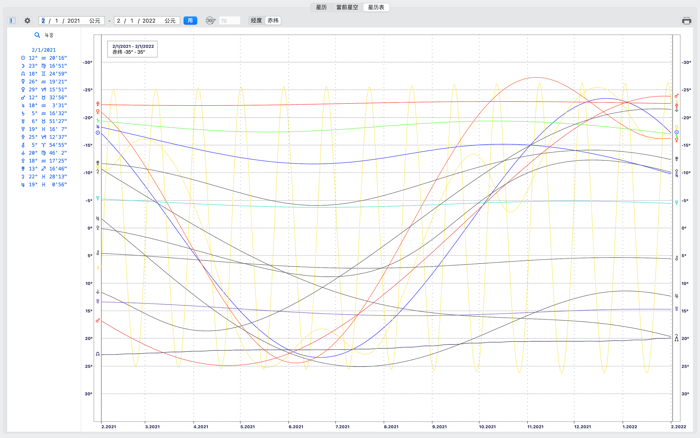Click the magnifier search icon

(x=37, y=35)
